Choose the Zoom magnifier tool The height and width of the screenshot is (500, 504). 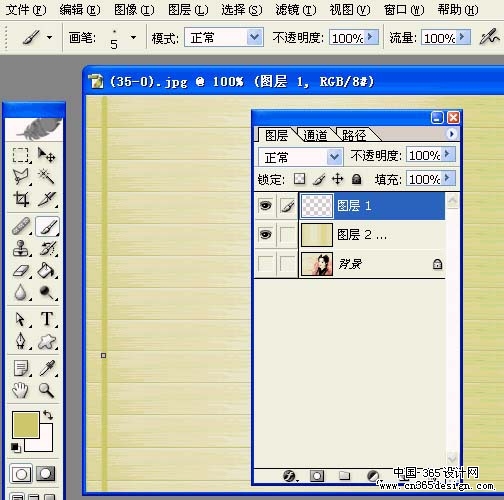tap(47, 390)
